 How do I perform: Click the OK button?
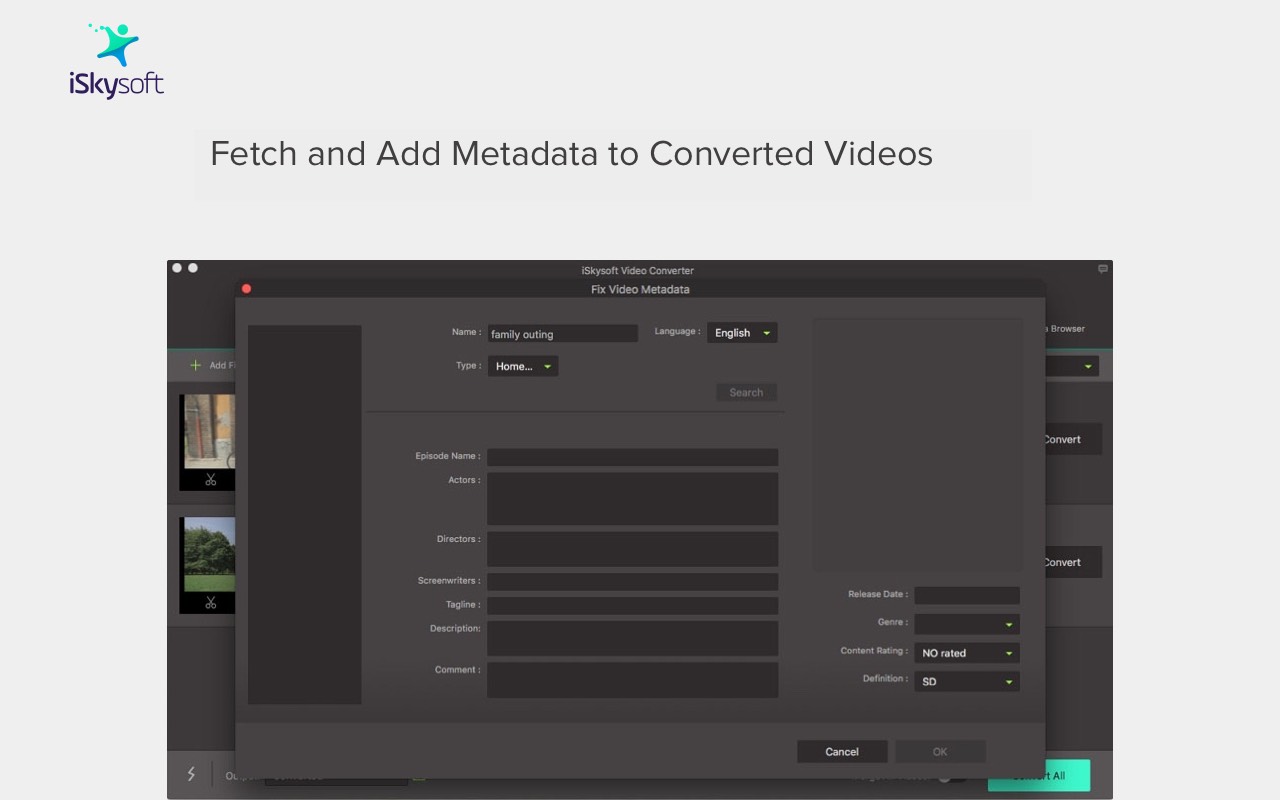point(940,752)
